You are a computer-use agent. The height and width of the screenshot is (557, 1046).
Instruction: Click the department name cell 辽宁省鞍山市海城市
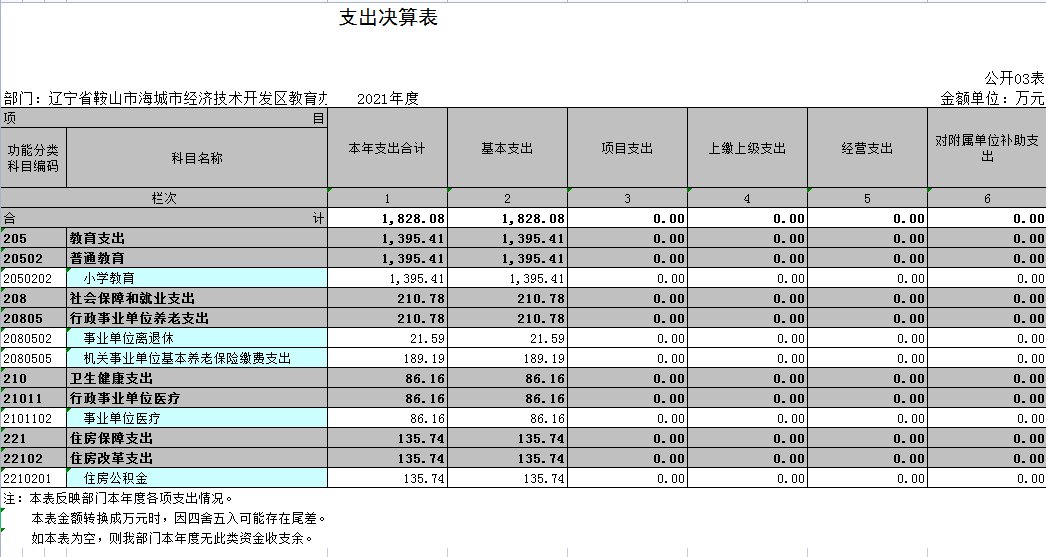click(165, 98)
